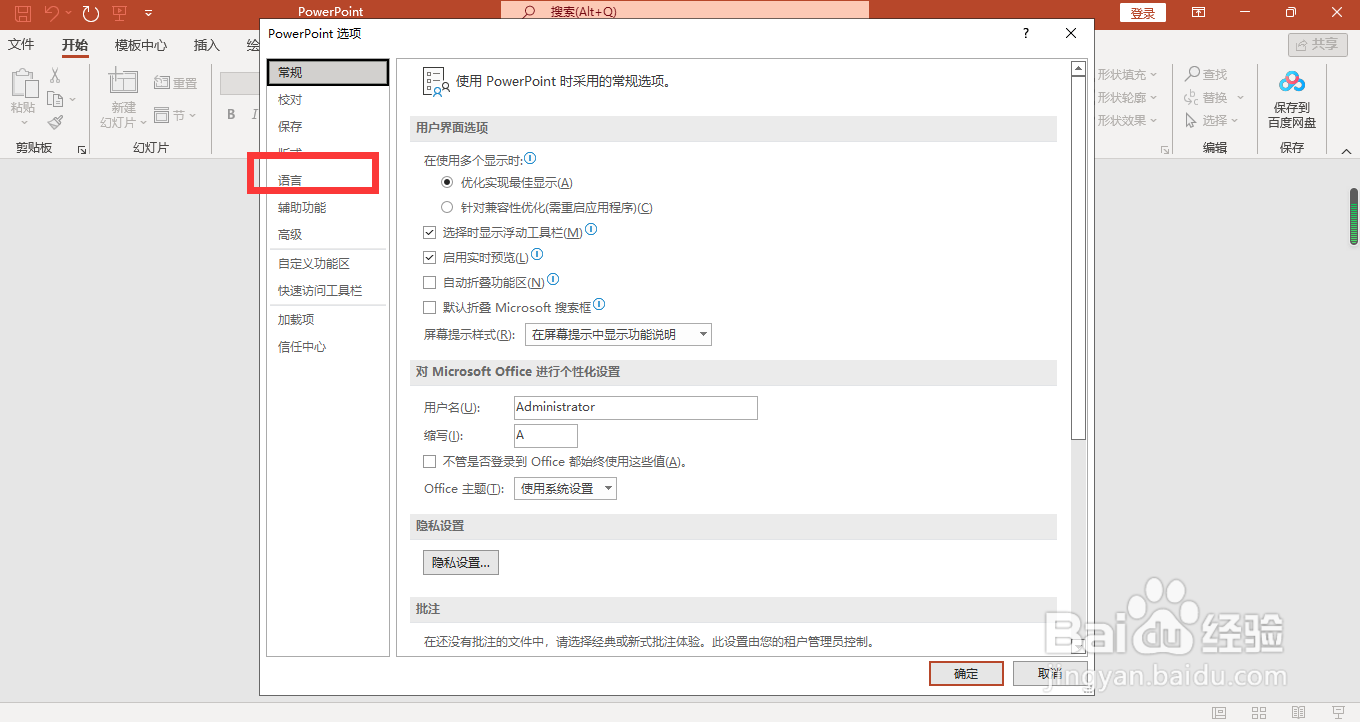1360x722 pixels.
Task: Toggle 'Collapse ribbon automatically' checkbox
Action: coord(430,283)
